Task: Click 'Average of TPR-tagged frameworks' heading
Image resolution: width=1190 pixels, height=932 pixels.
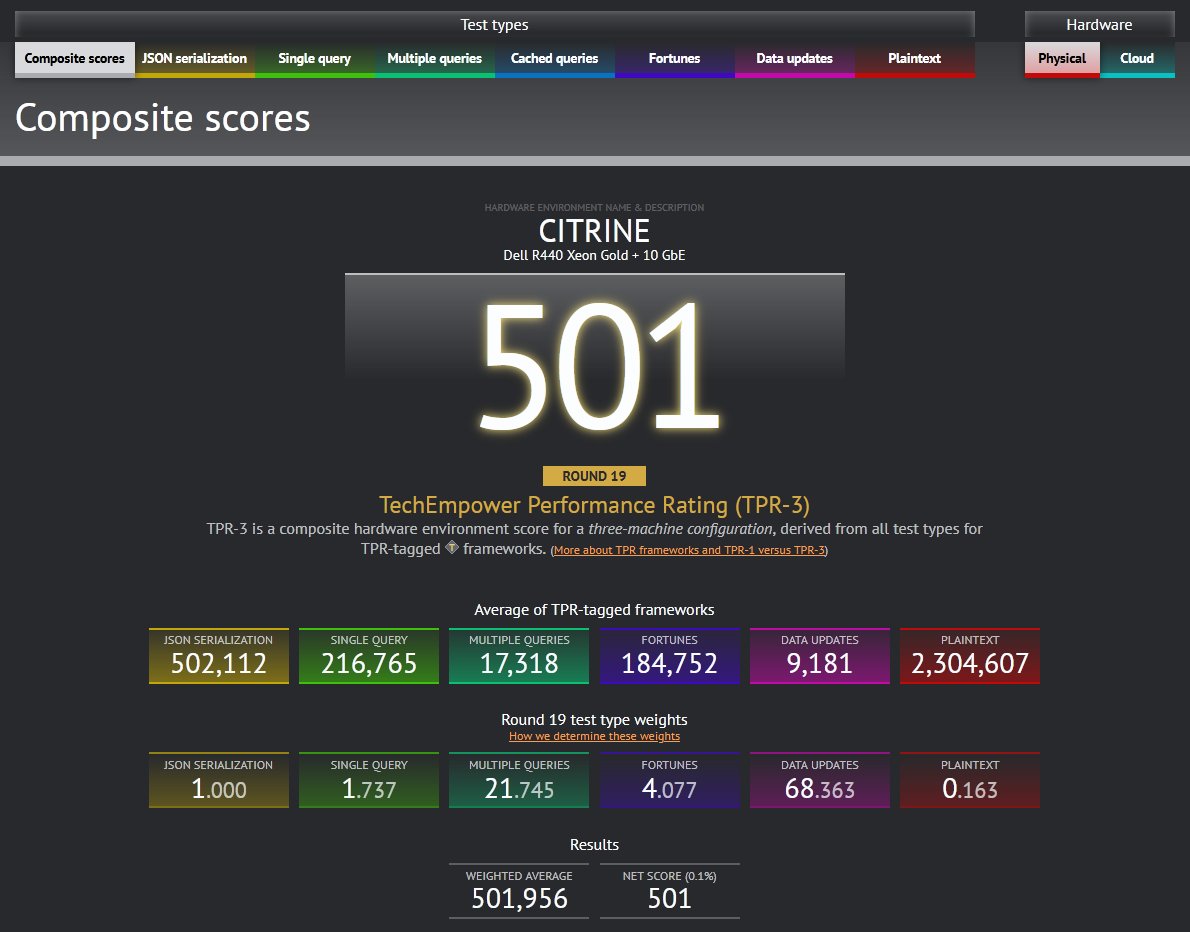Action: (594, 610)
